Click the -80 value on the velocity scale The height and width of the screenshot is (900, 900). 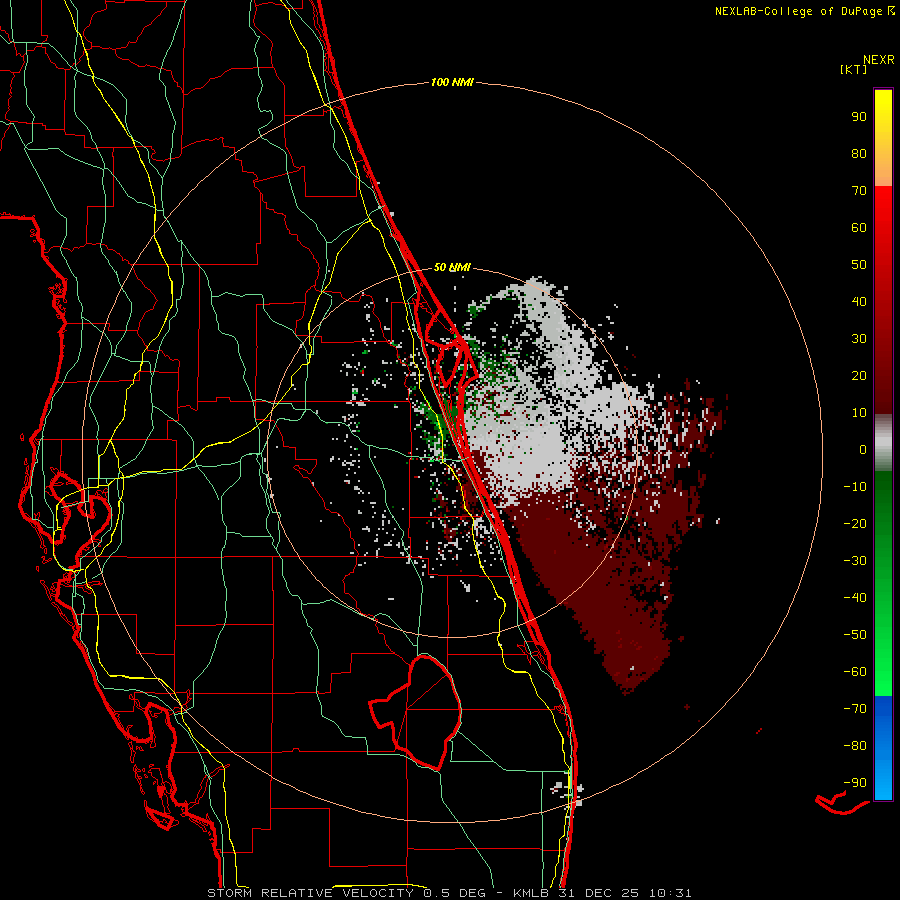pyautogui.click(x=855, y=746)
